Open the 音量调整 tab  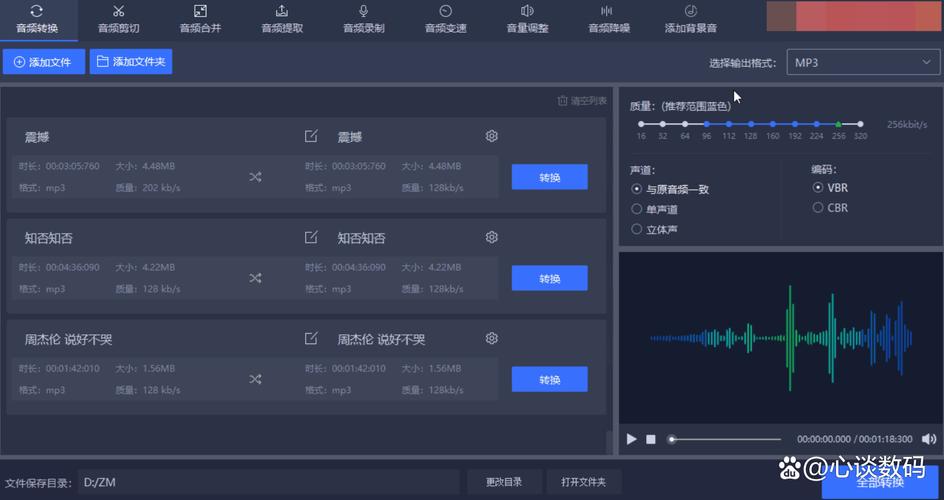pos(527,20)
